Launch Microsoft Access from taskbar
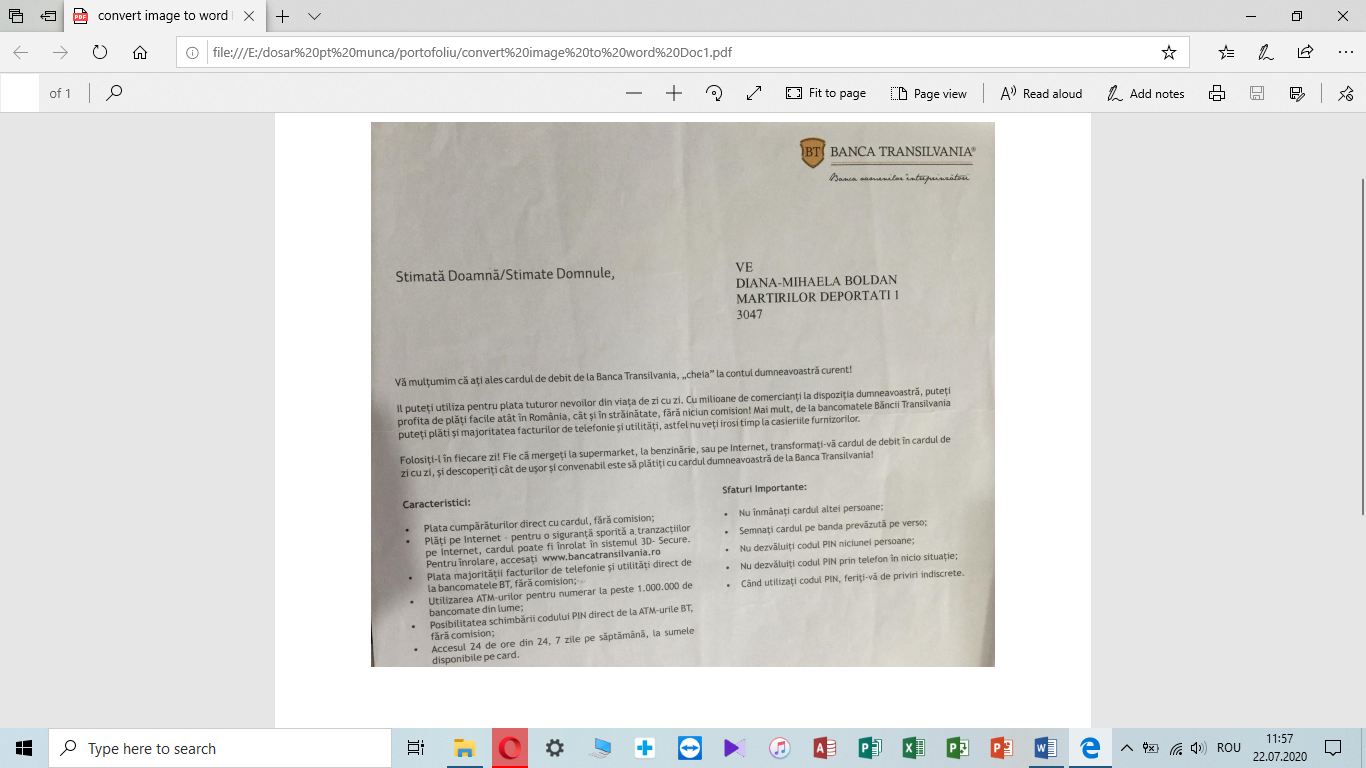The height and width of the screenshot is (768, 1366). click(825, 748)
